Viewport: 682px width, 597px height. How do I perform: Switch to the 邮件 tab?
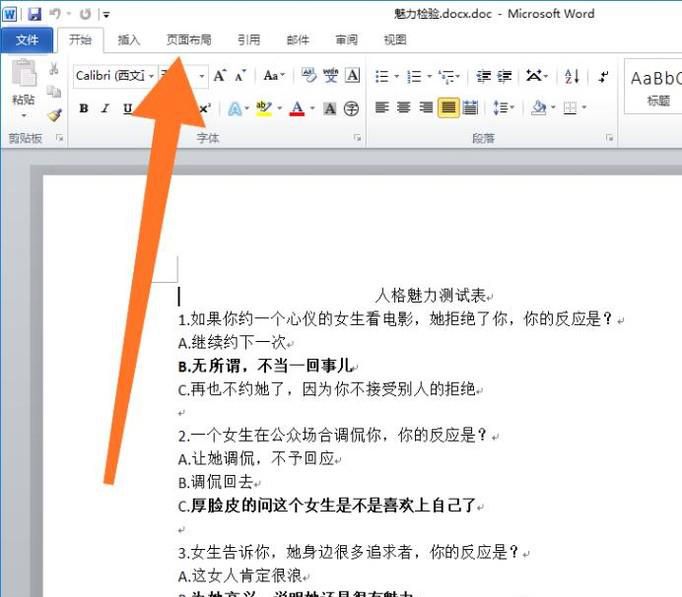tap(298, 40)
